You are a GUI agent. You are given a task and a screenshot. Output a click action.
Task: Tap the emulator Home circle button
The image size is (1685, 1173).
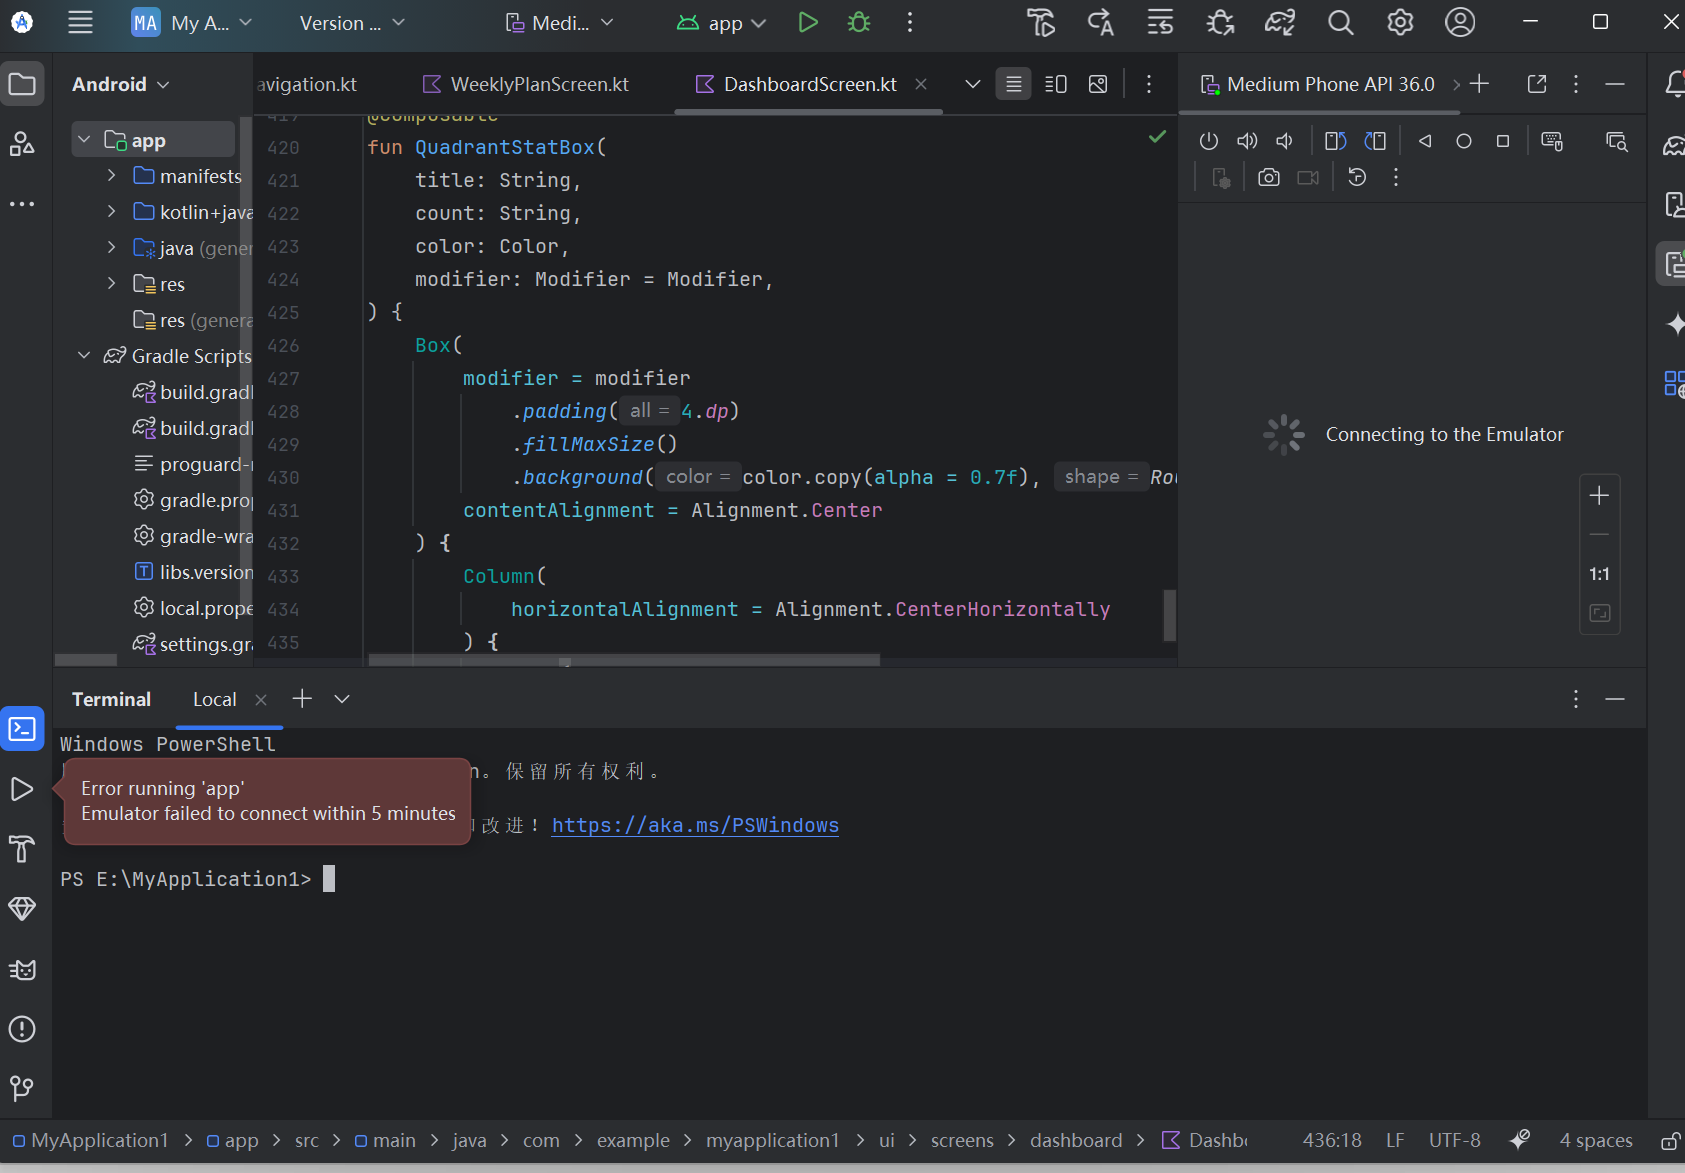(x=1464, y=141)
